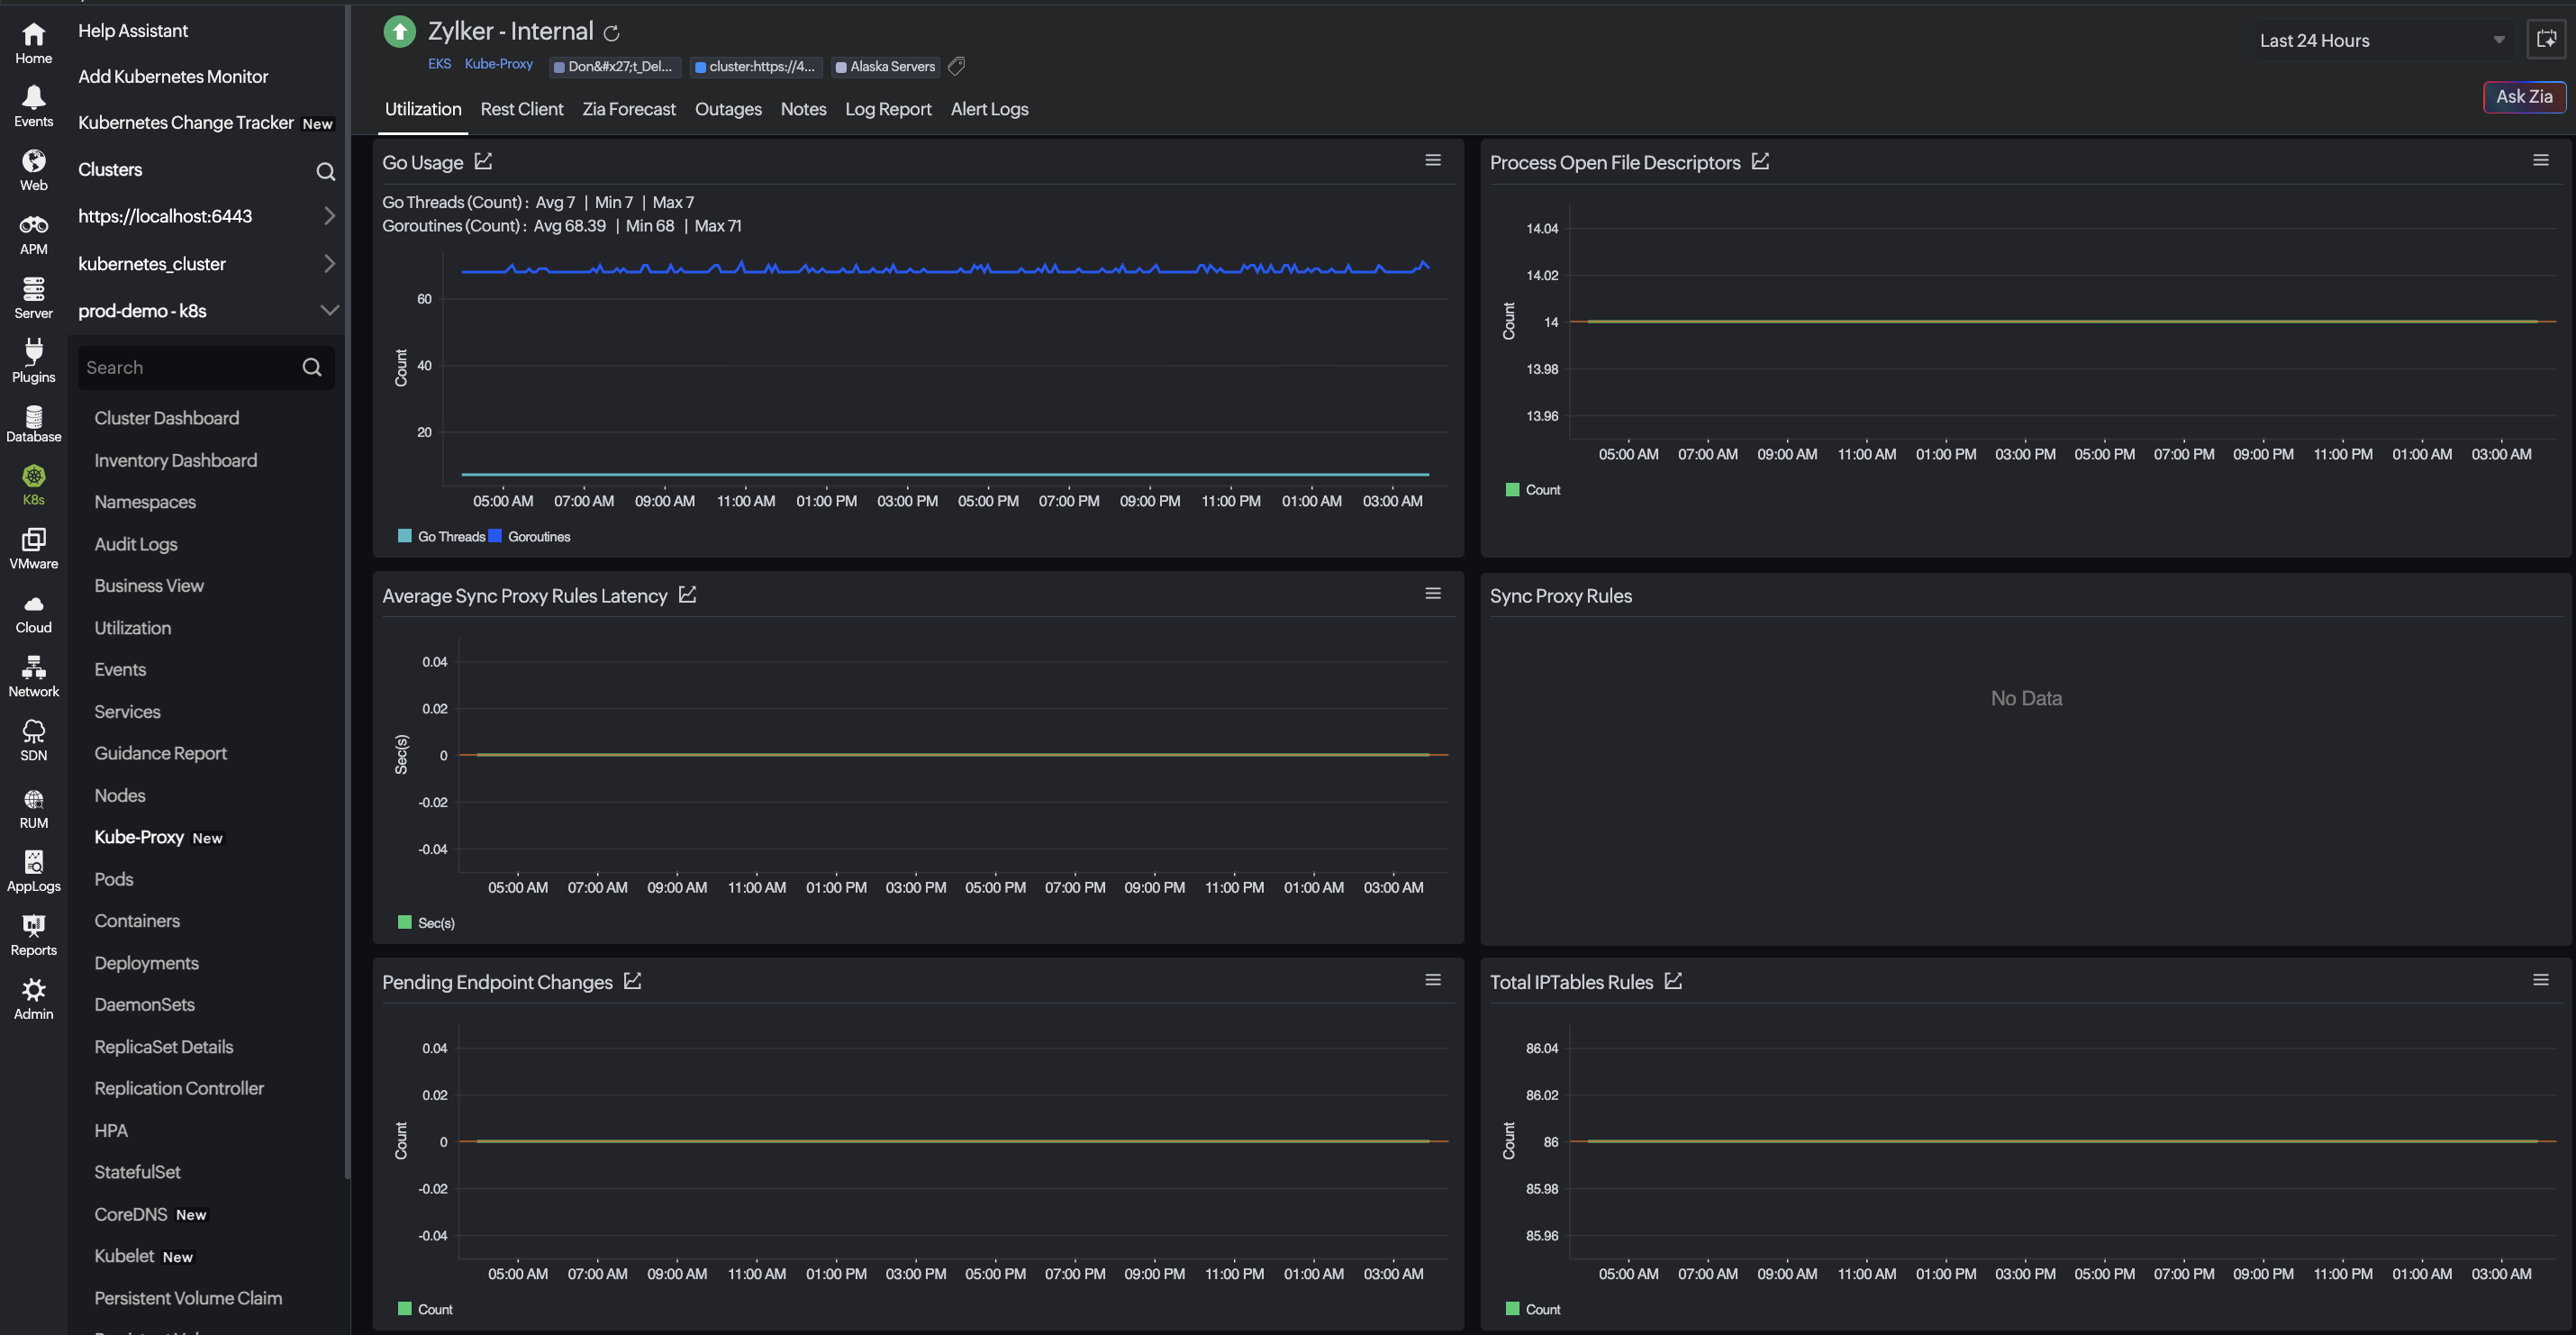Switch to the Rest Client tab
Viewport: 2576px width, 1335px height.
[x=521, y=109]
